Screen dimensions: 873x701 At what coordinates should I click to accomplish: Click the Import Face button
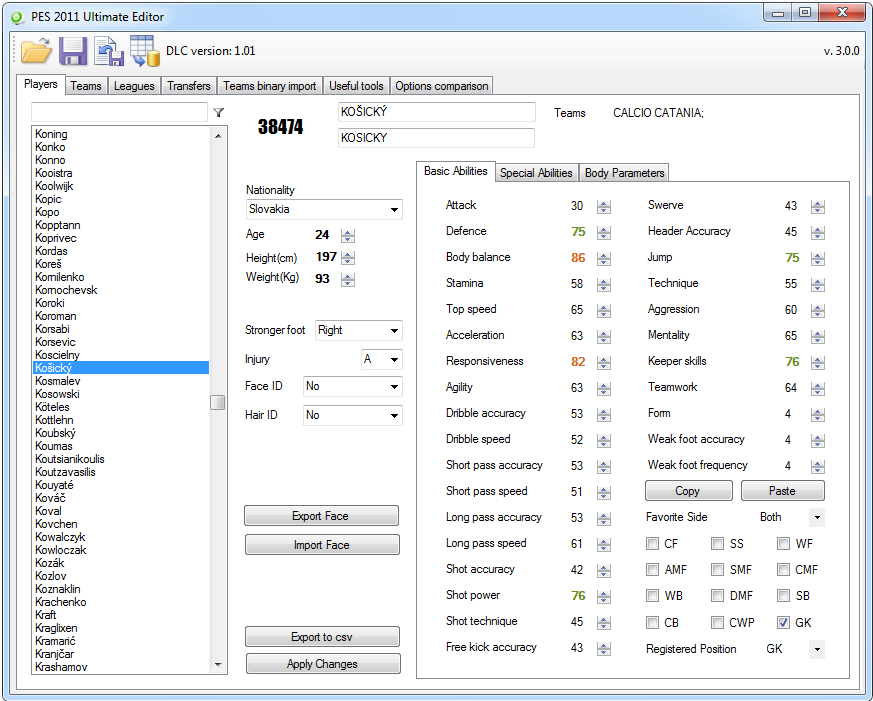[x=322, y=545]
